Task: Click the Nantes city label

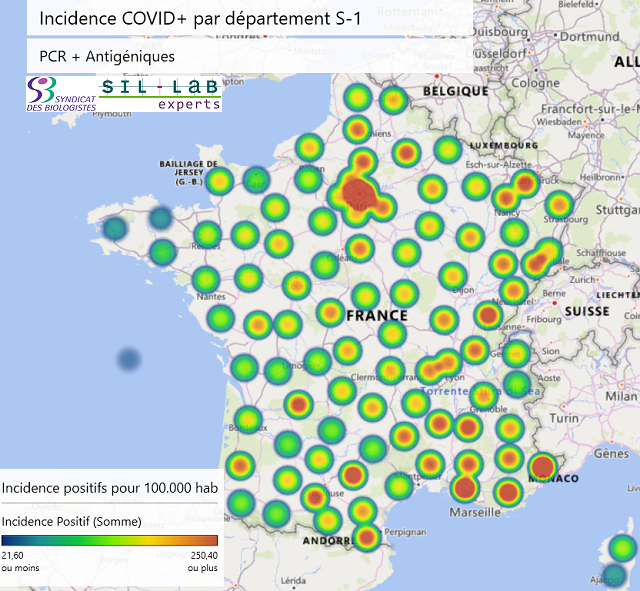Action: 211,297
